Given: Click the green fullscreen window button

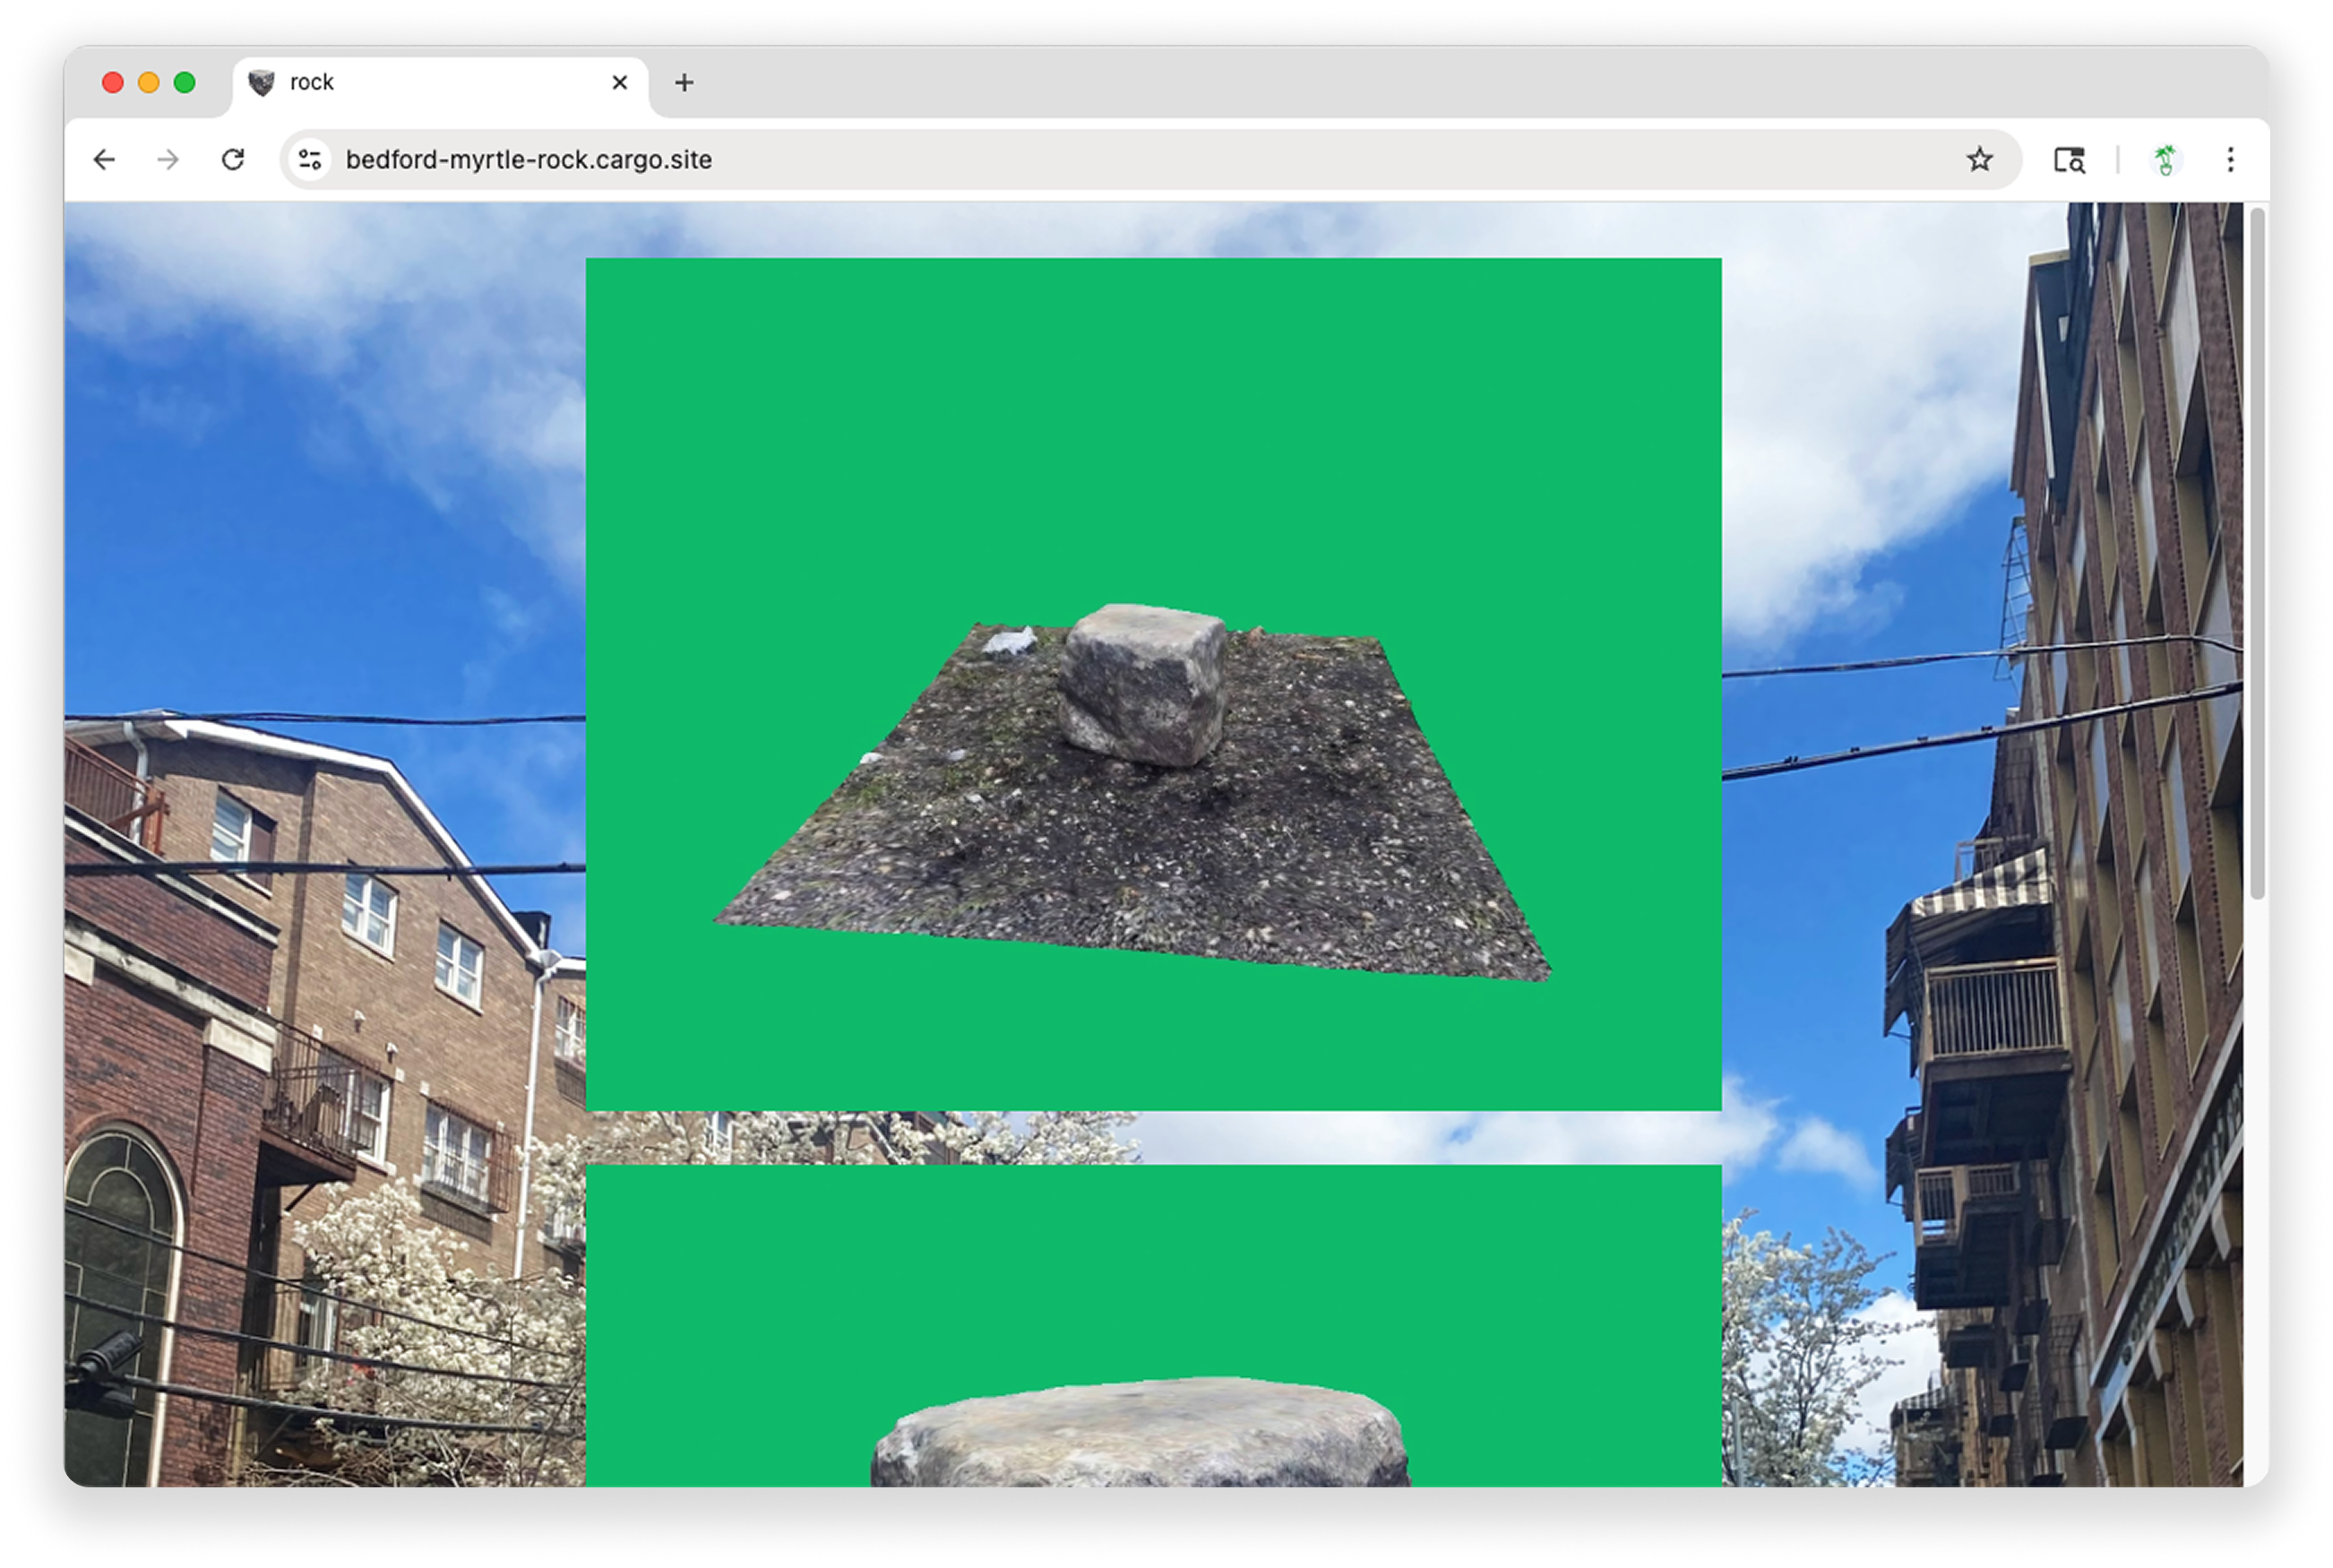Looking at the screenshot, I should point(185,83).
